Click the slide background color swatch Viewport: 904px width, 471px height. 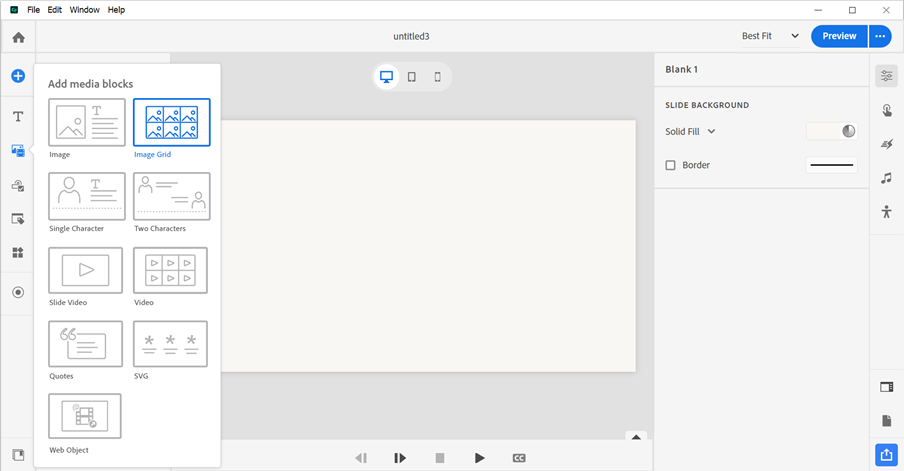click(831, 131)
